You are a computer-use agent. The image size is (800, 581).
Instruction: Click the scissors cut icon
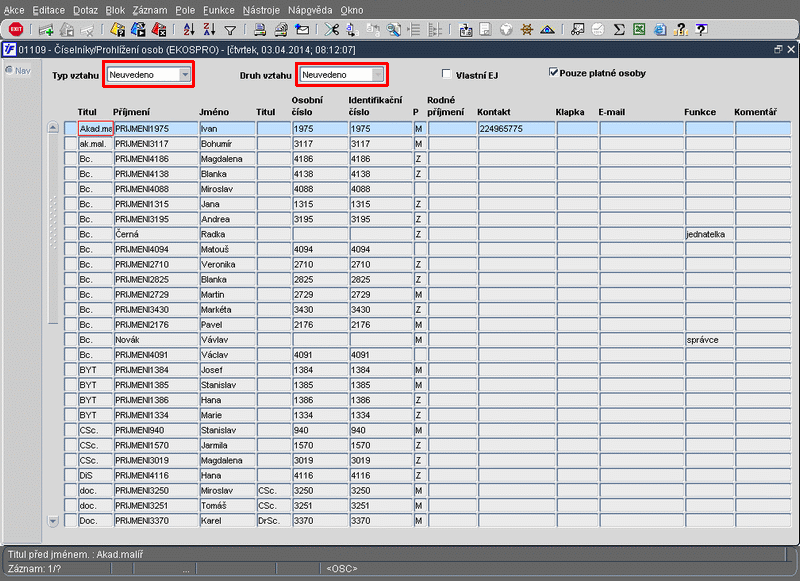pyautogui.click(x=332, y=30)
